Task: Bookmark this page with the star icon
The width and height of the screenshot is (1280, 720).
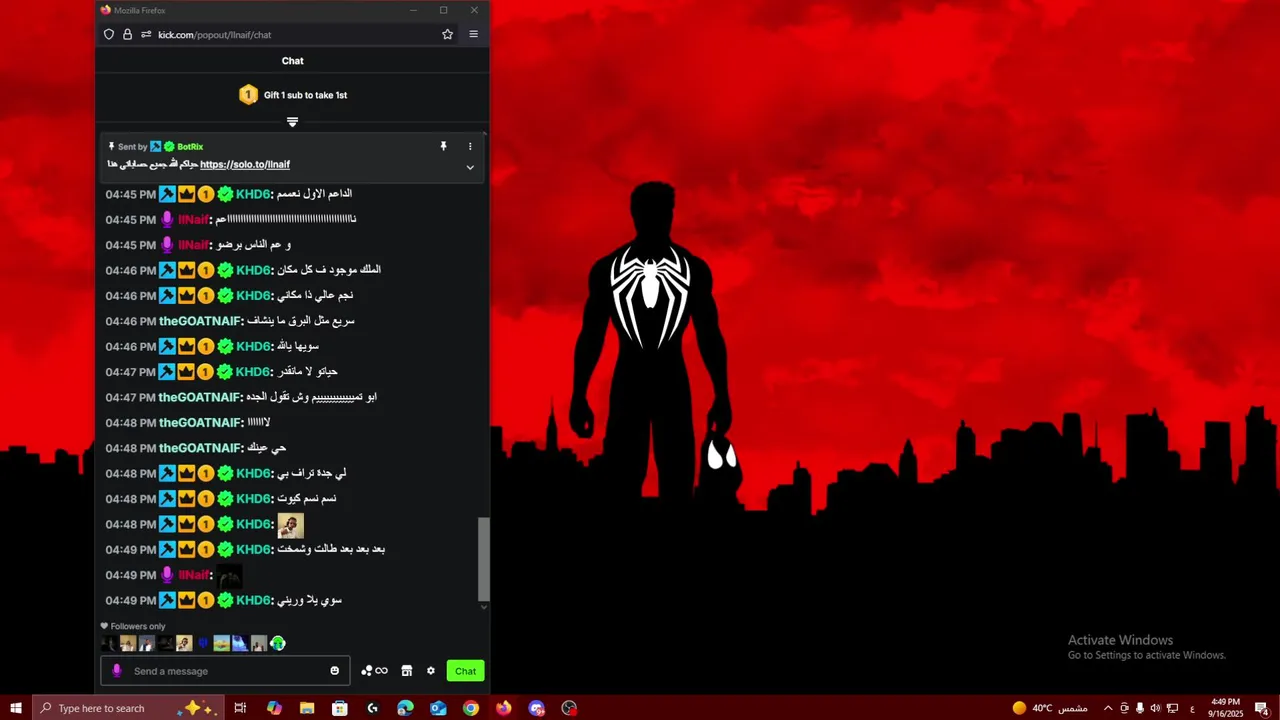Action: [447, 34]
